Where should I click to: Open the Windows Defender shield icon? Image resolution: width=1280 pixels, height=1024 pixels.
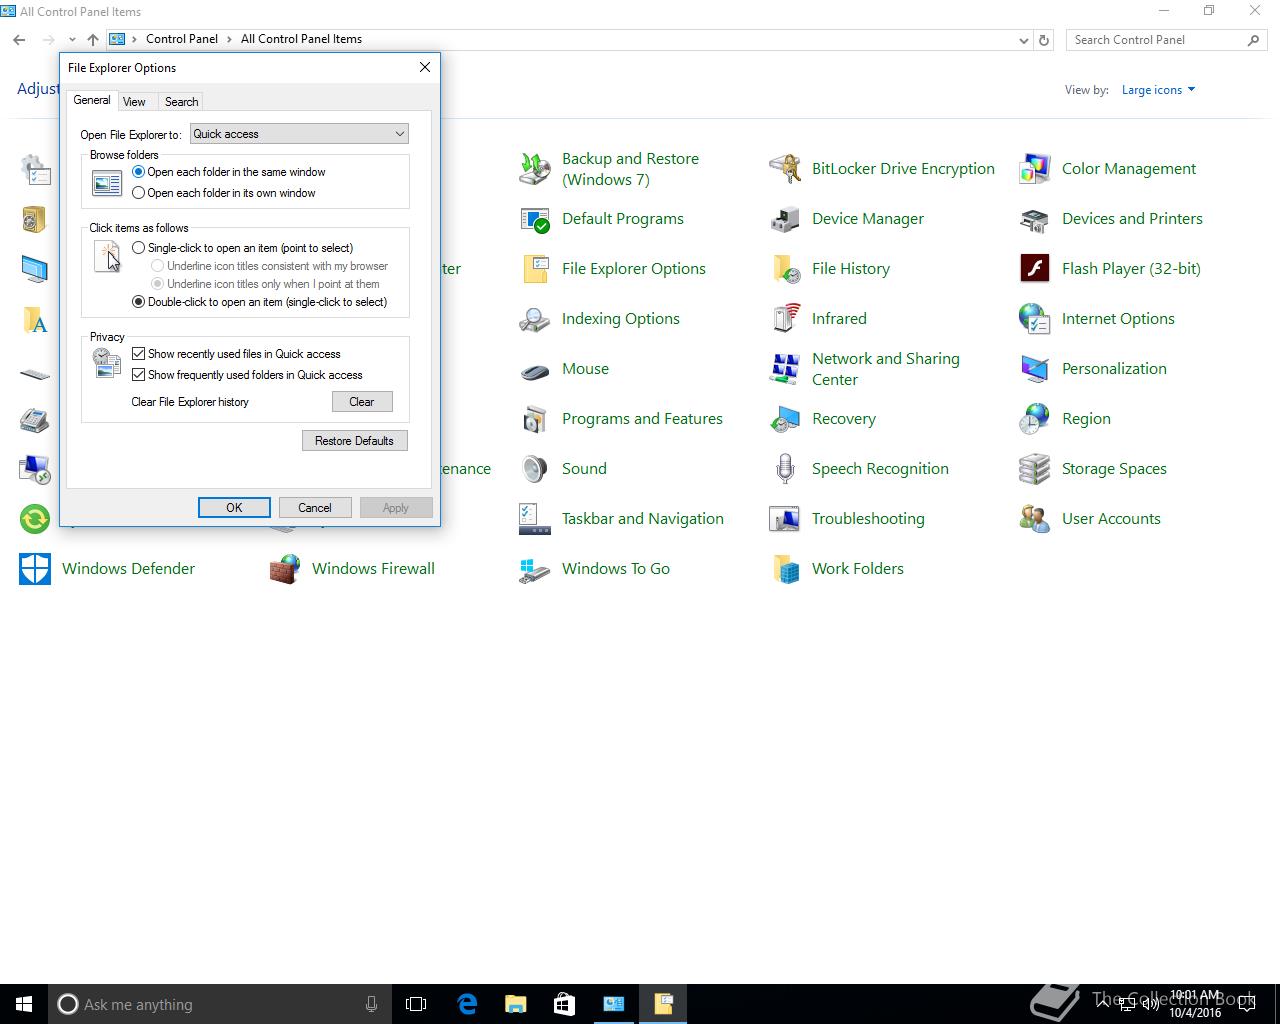coord(35,569)
